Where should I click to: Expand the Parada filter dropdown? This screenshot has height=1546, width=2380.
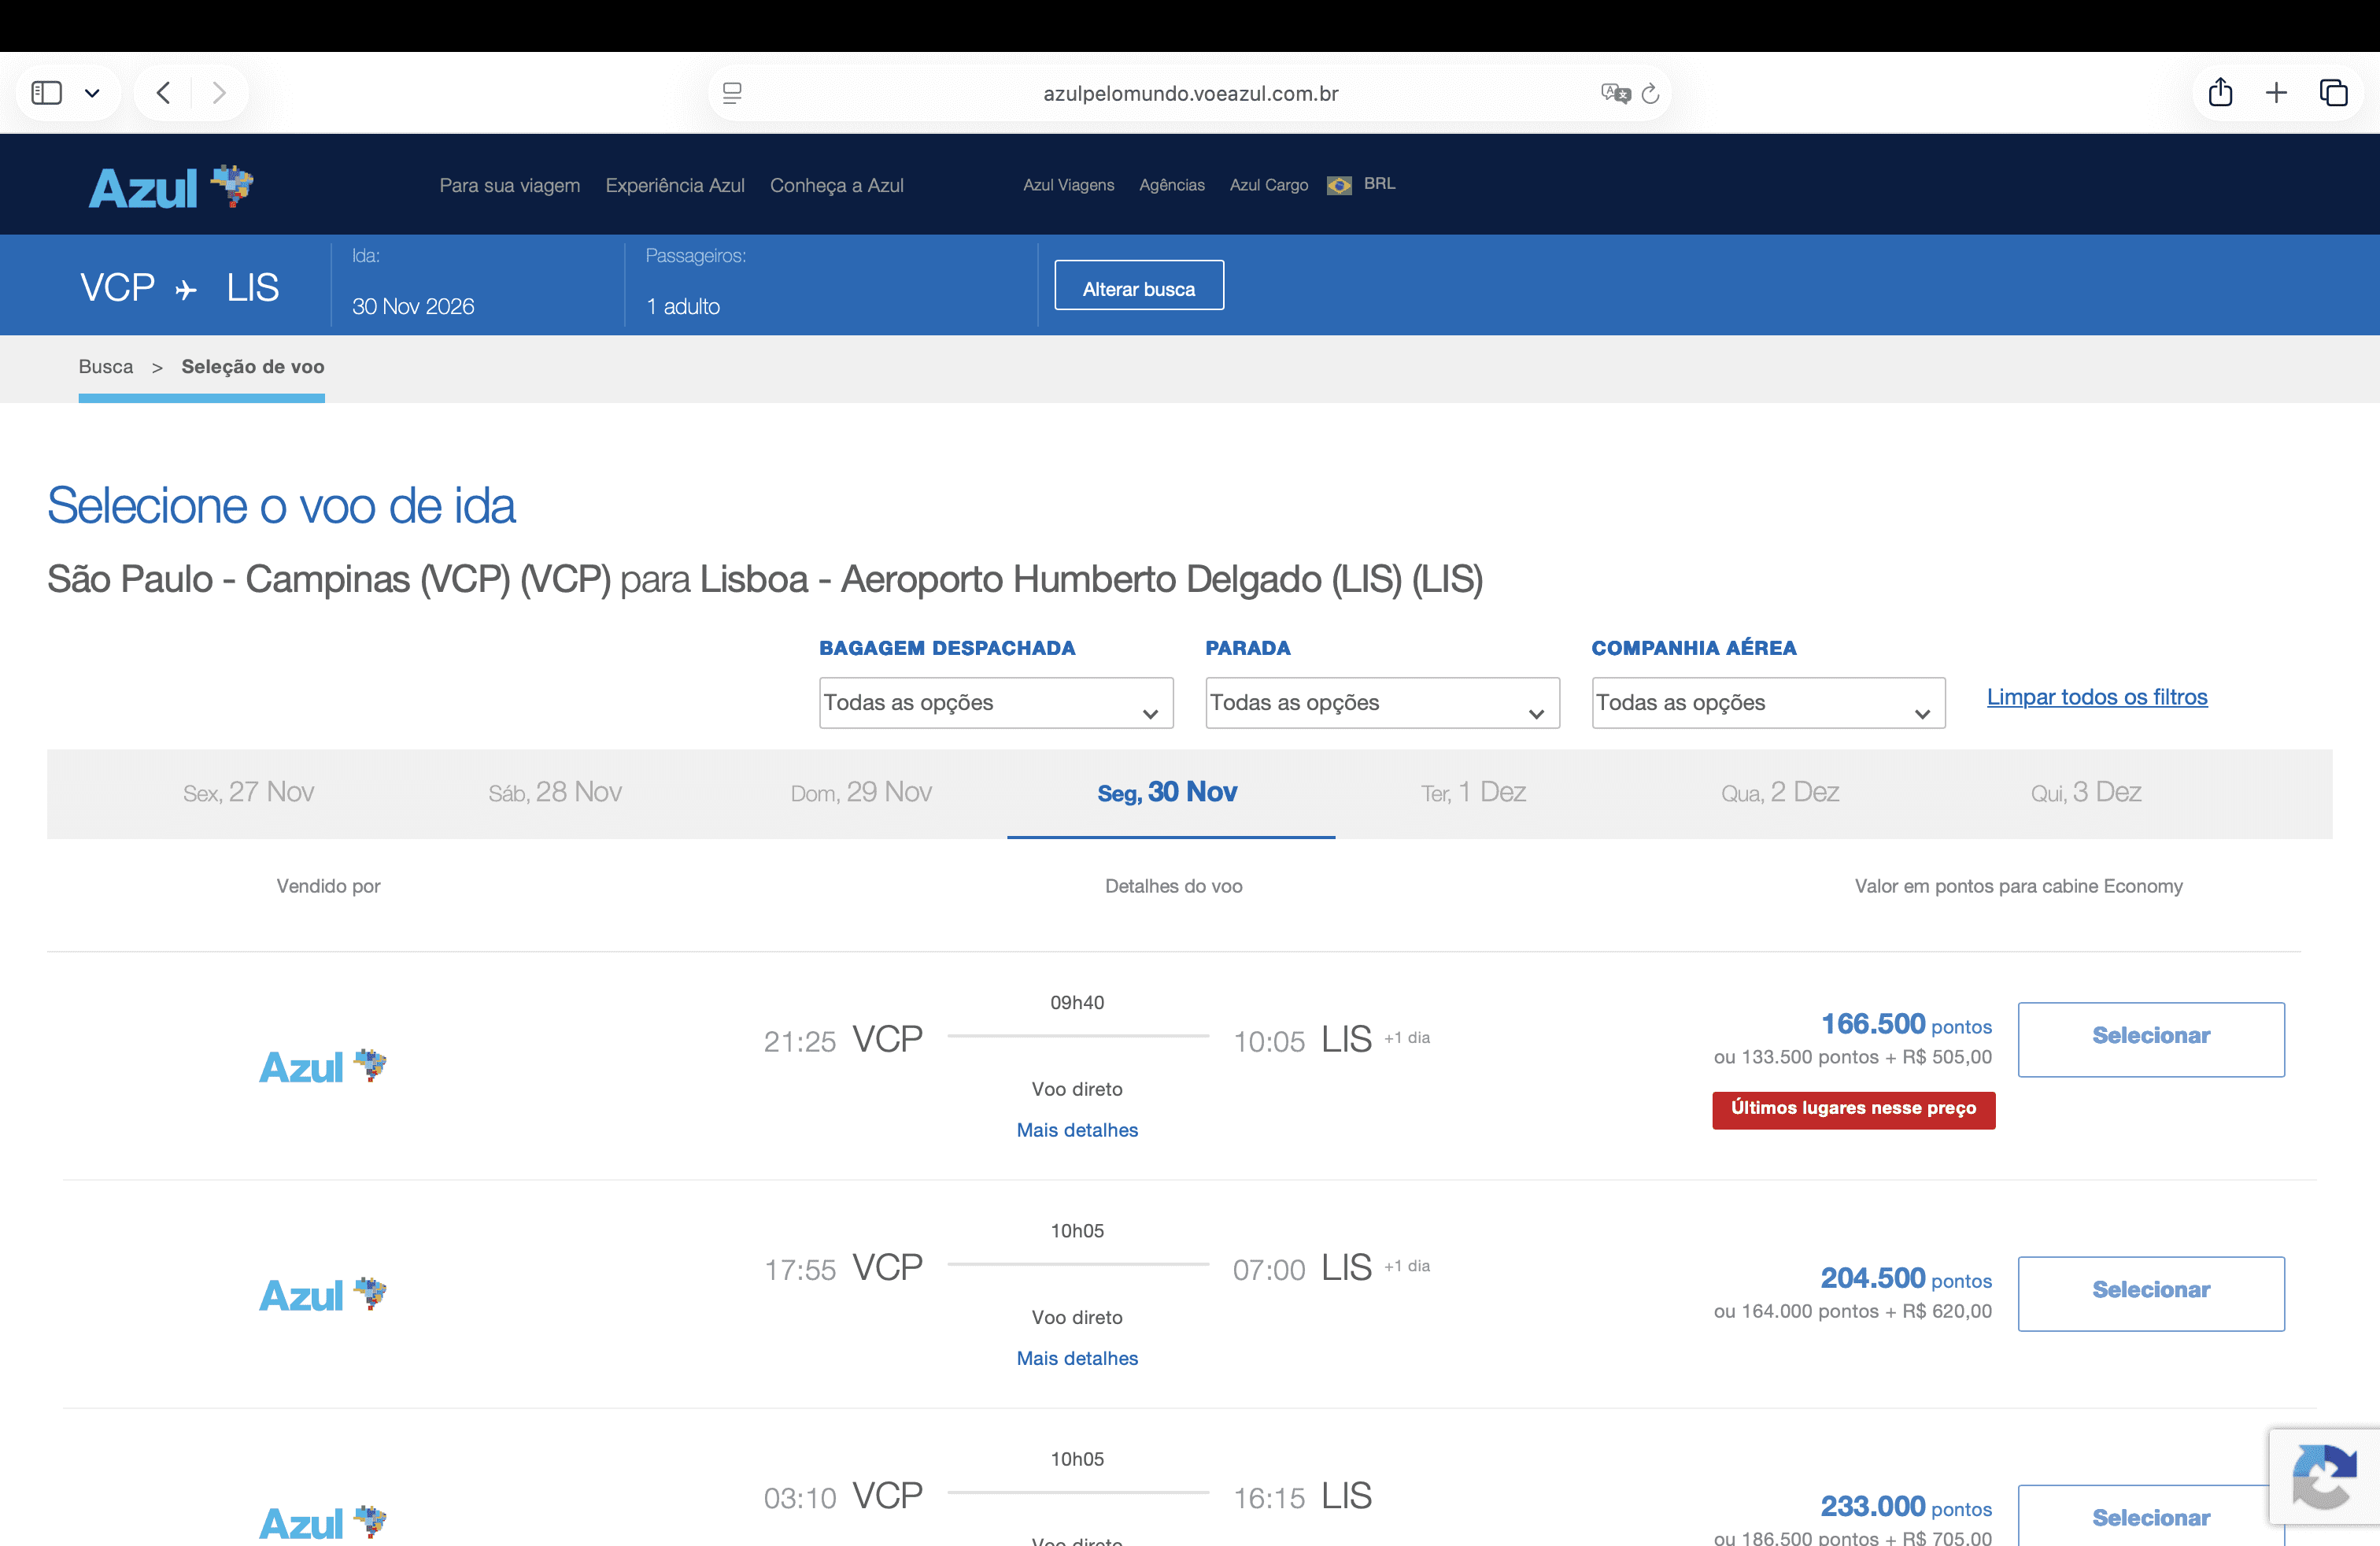1382,702
